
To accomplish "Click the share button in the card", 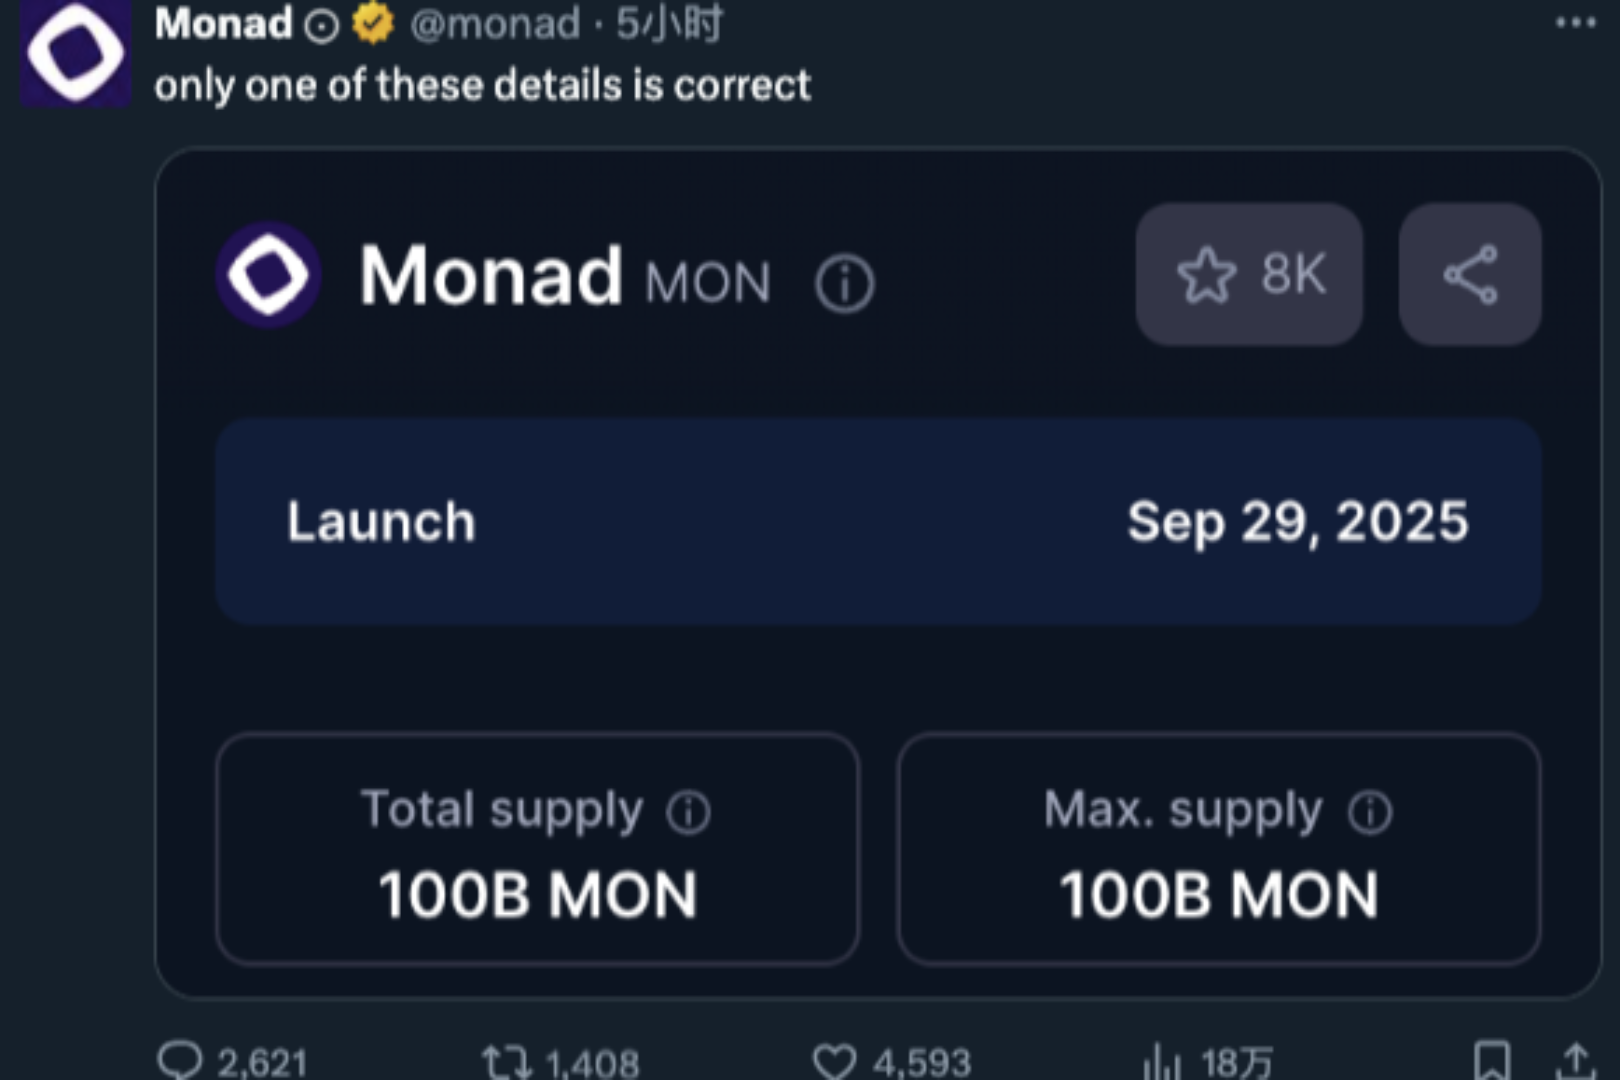I will point(1470,275).
